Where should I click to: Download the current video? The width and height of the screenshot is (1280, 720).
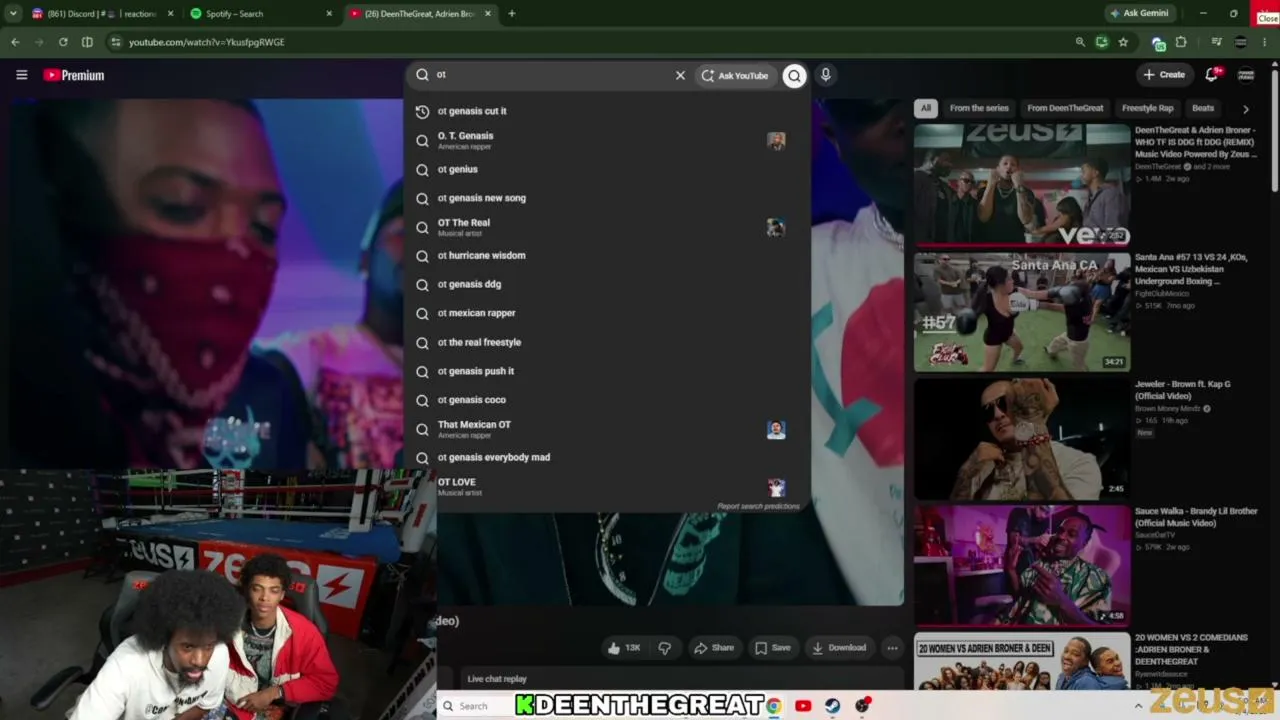tap(839, 648)
